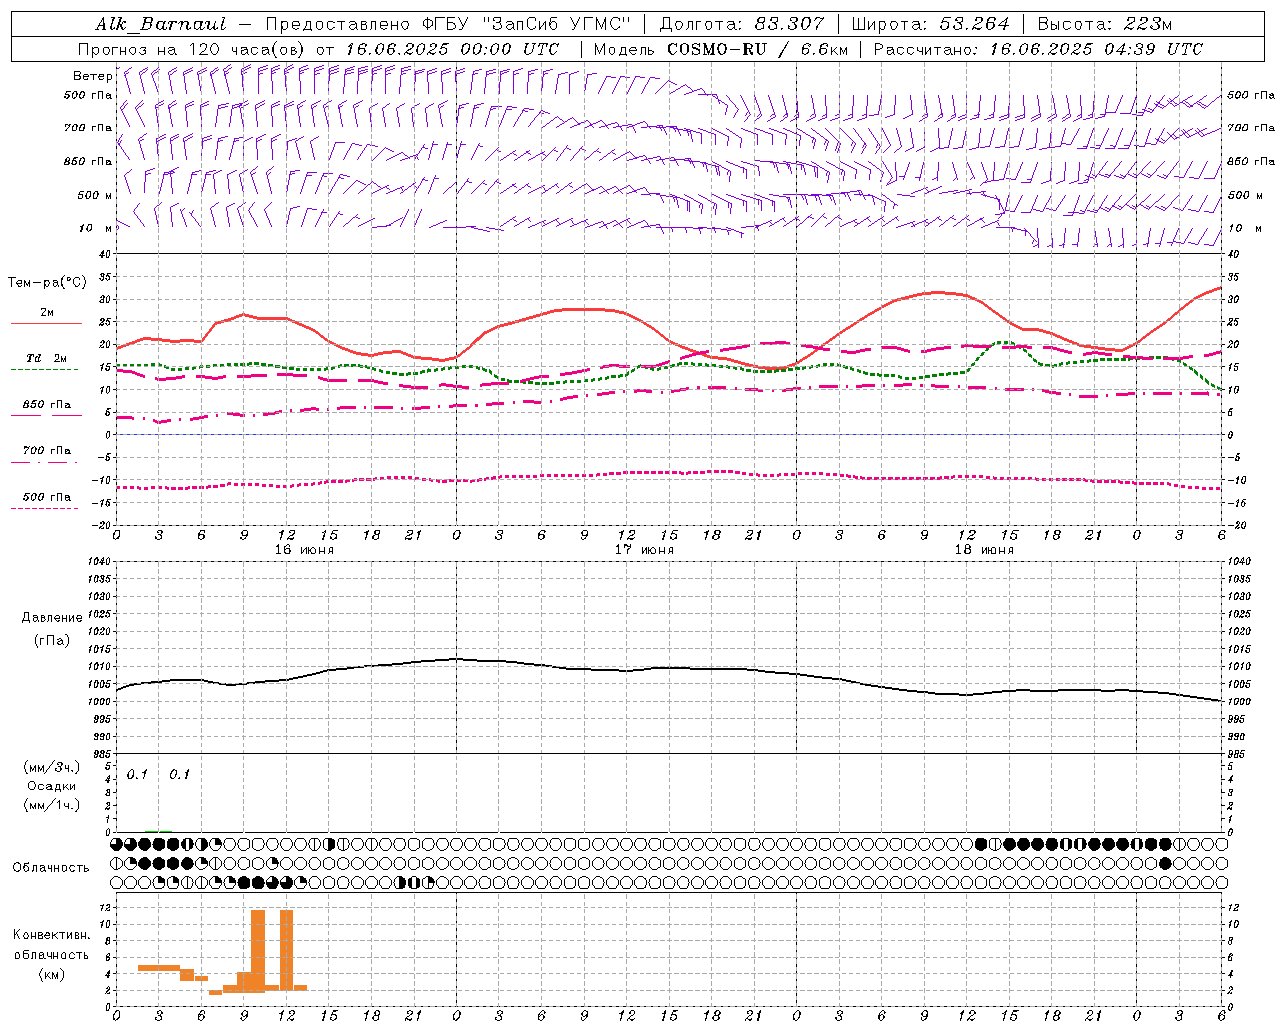Click the 'Давление' pressure panel label
Screen dimensions: 1280x1024
[x=52, y=618]
